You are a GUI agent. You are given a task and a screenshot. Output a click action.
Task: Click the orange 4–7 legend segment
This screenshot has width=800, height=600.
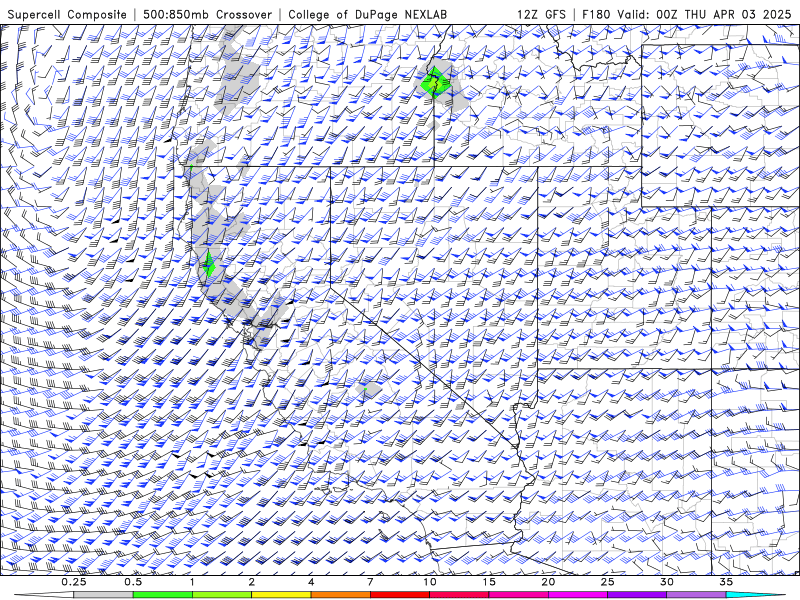point(340,595)
